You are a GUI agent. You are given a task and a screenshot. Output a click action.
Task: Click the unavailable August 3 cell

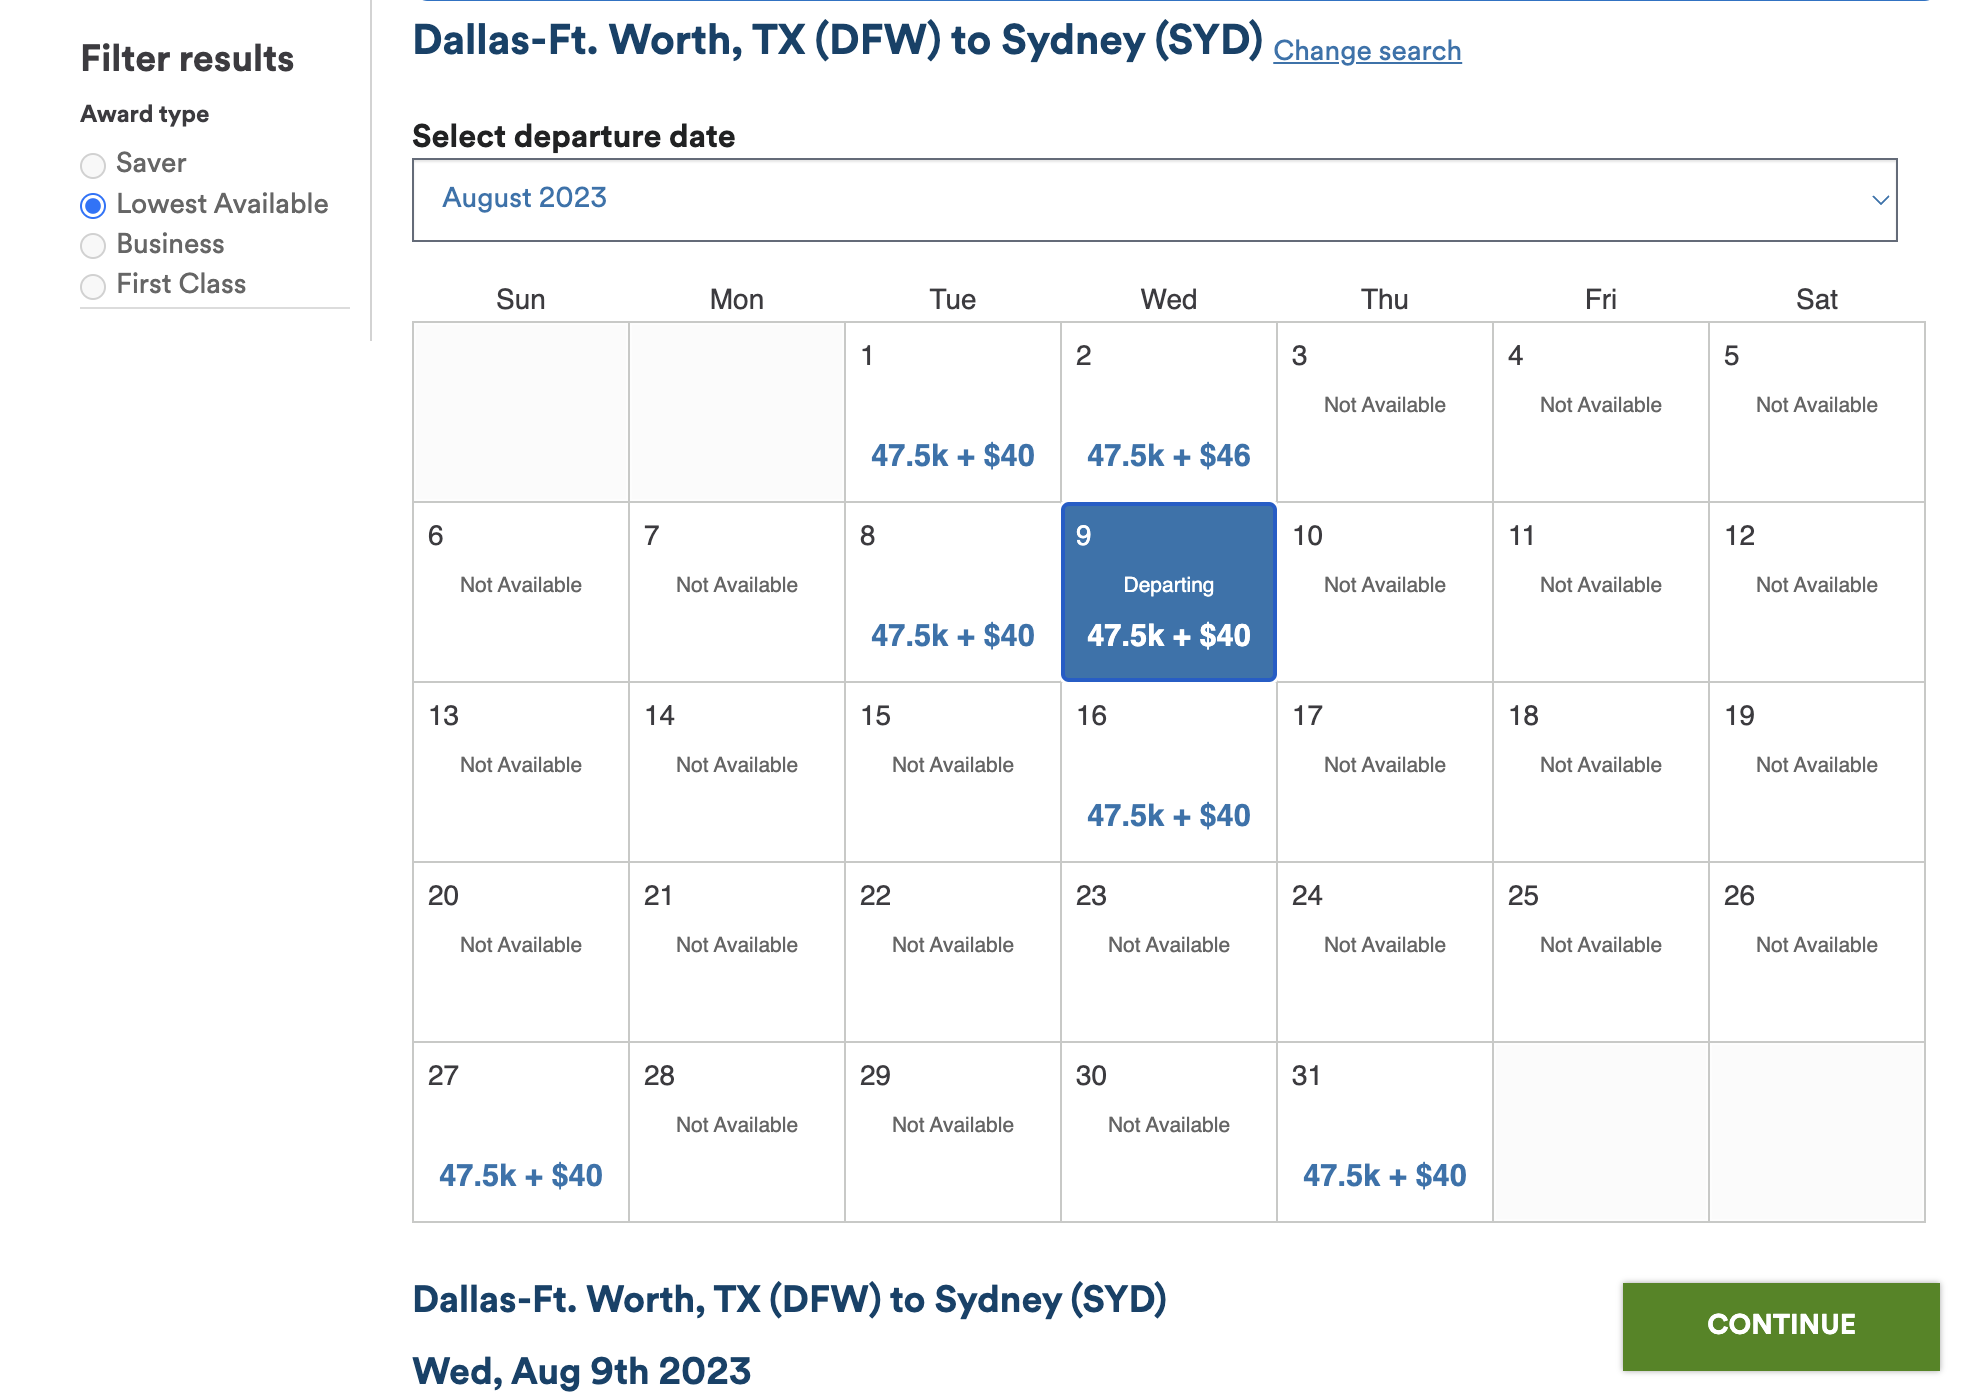pos(1385,412)
